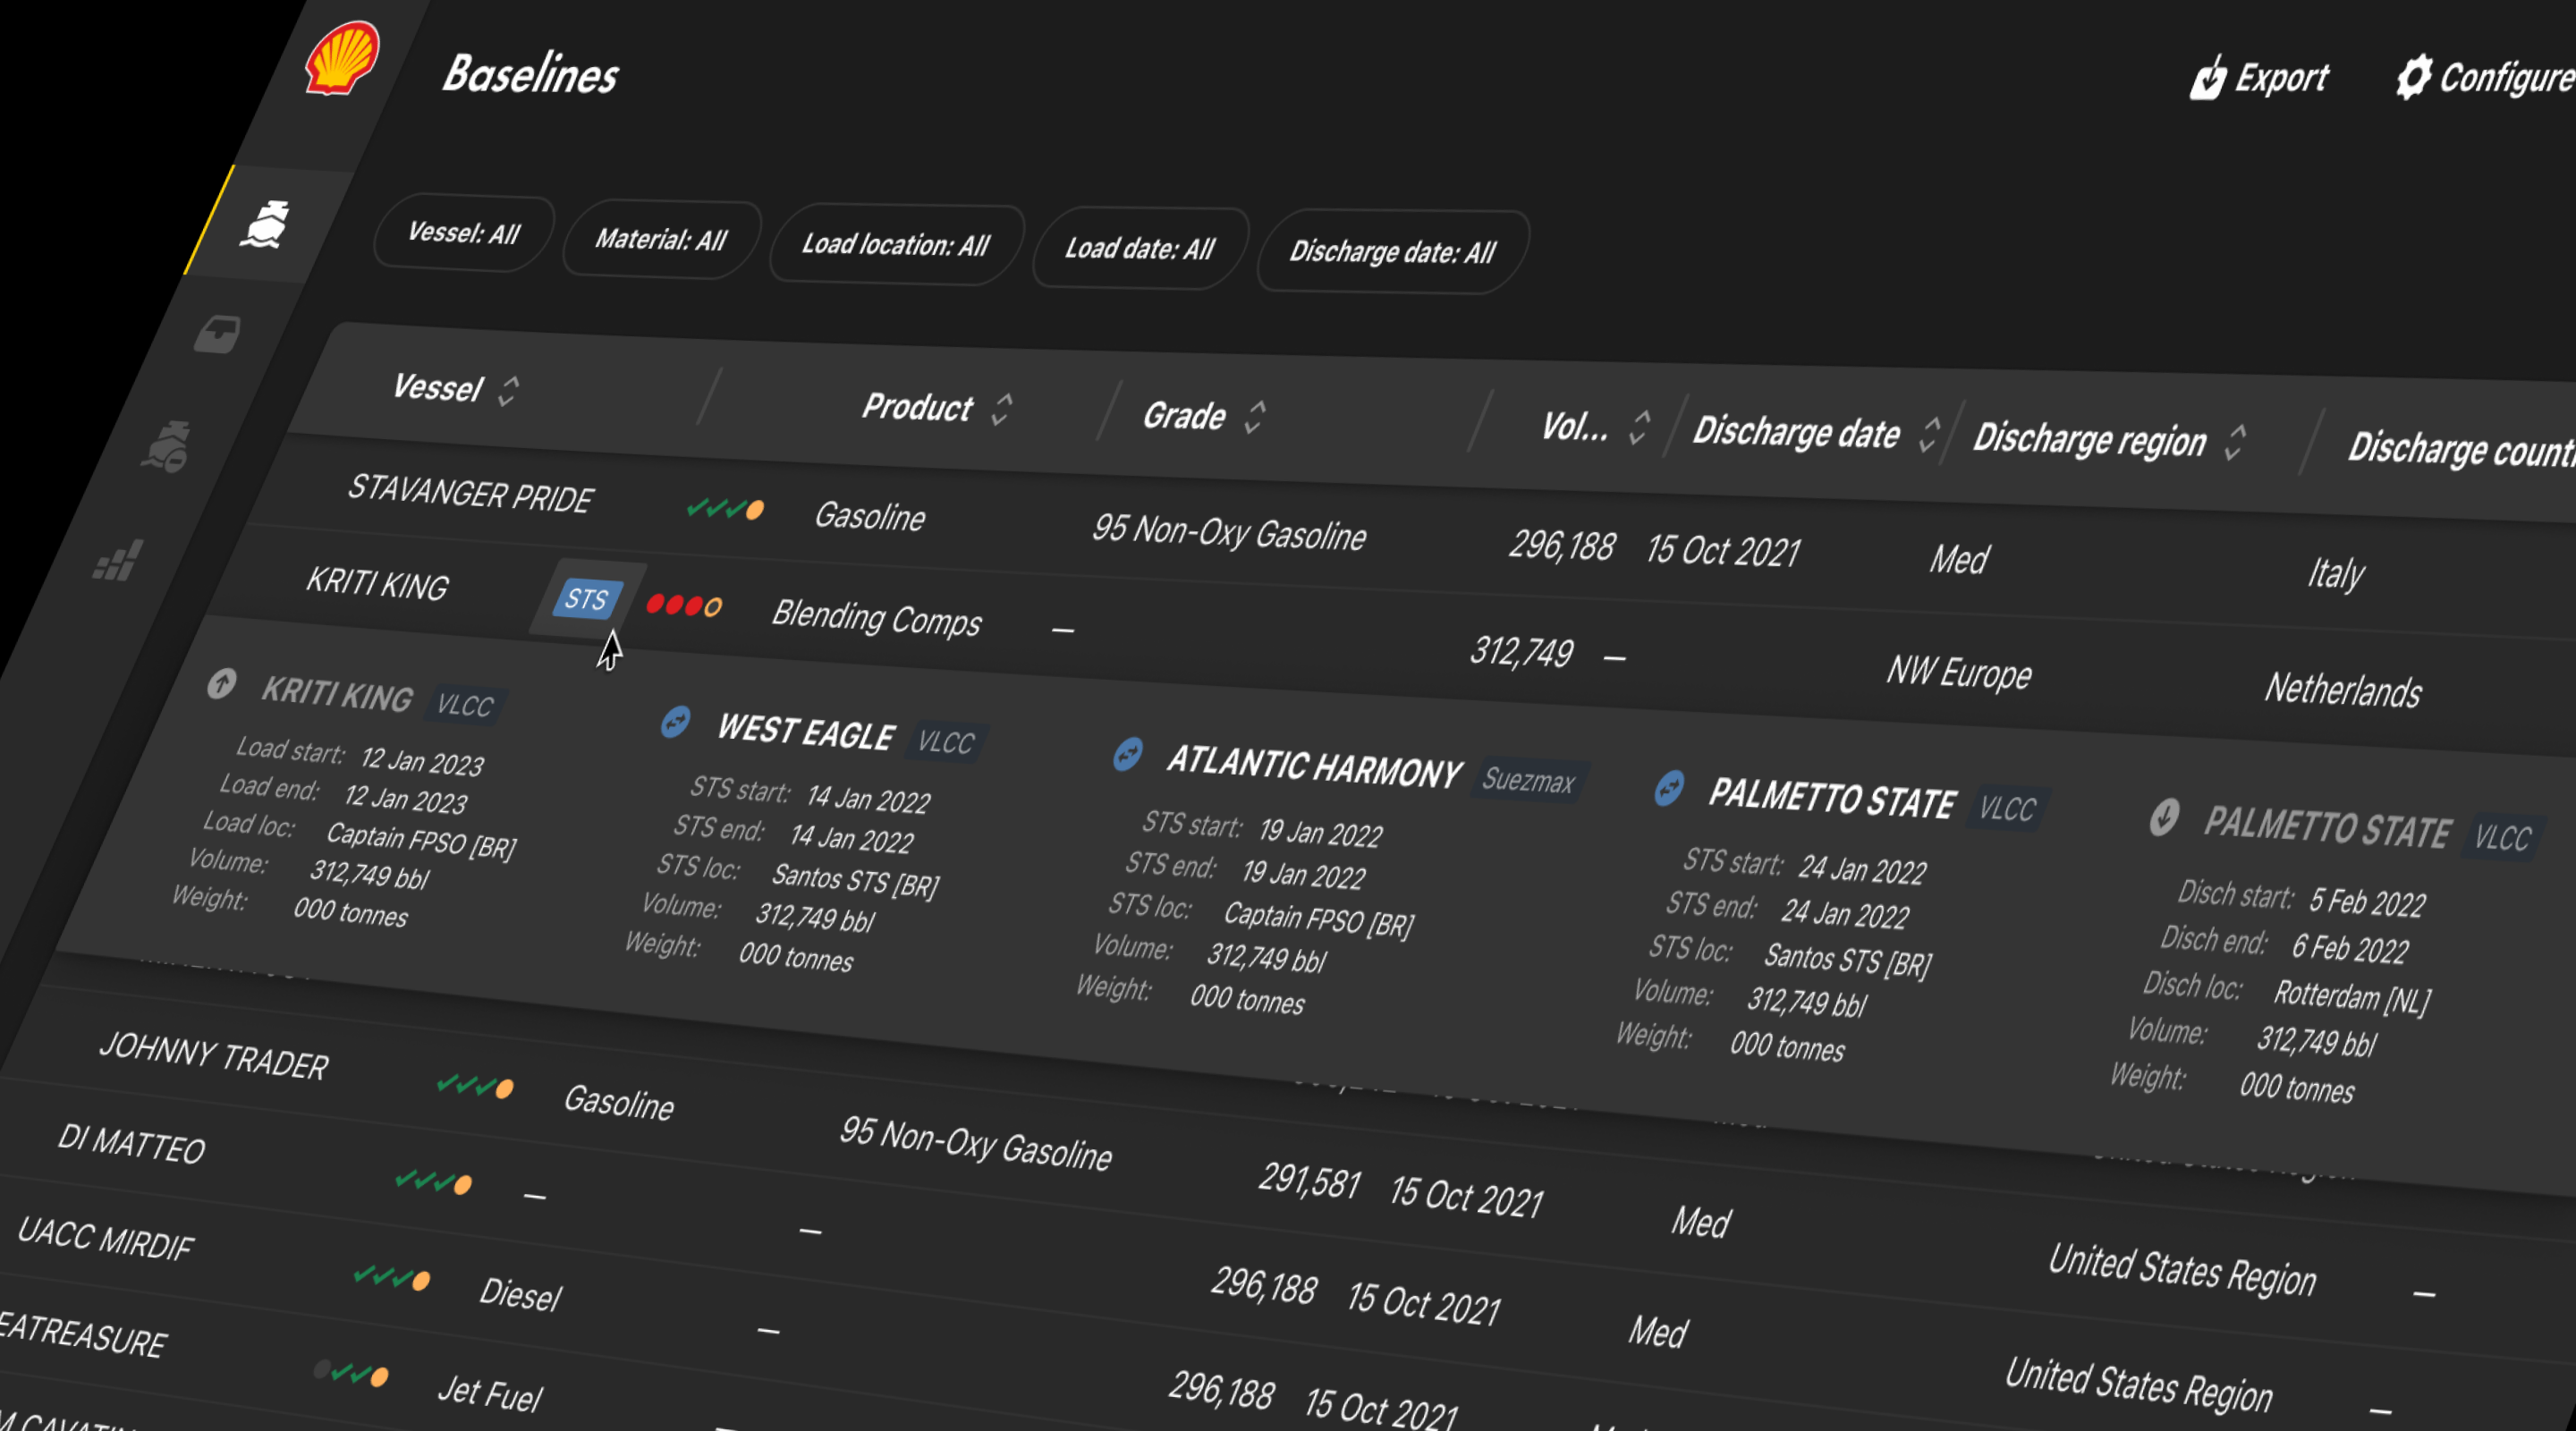This screenshot has height=1431, width=2576.
Task: Open the Vessel: All filter
Action: [x=463, y=234]
